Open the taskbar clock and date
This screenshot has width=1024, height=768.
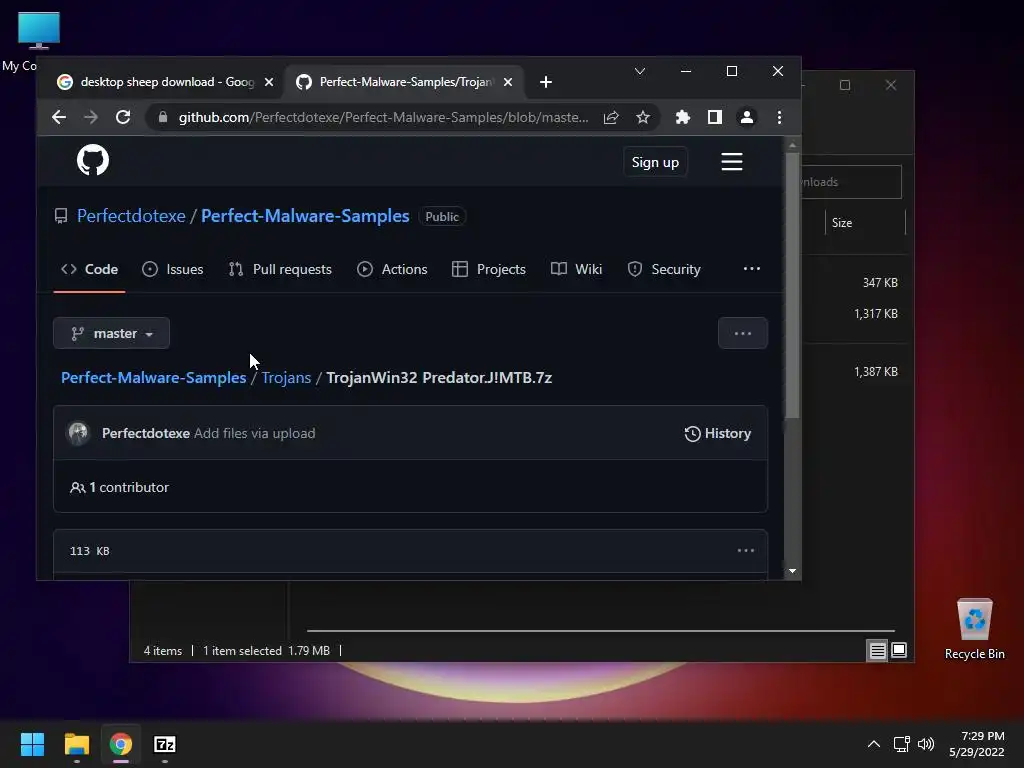[976, 744]
